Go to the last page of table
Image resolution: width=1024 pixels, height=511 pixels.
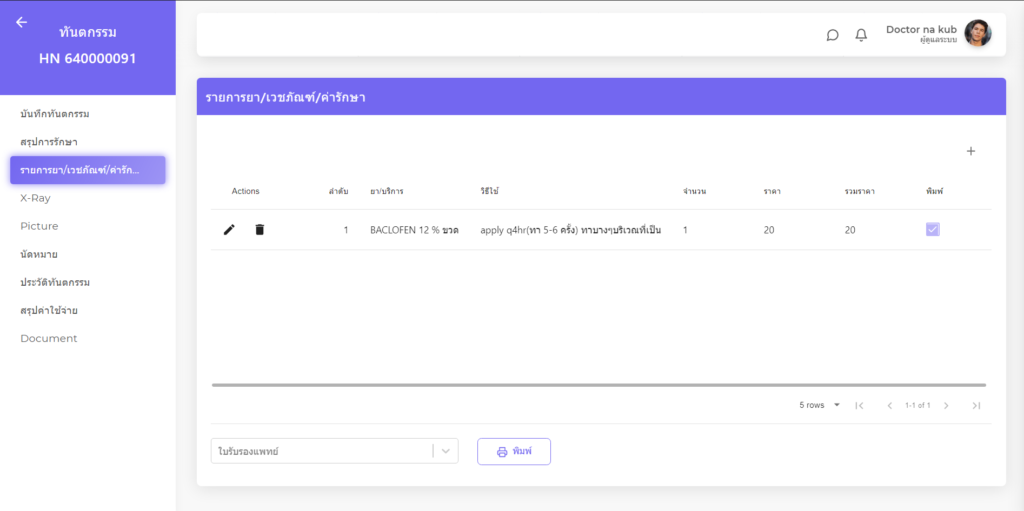coord(976,405)
